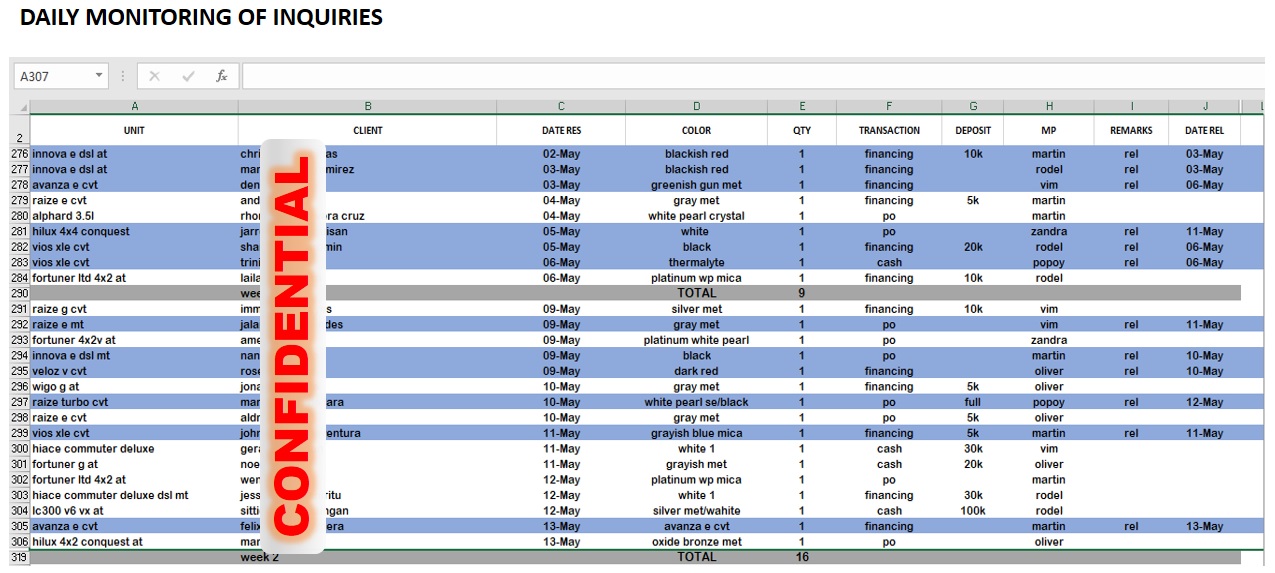The width and height of the screenshot is (1275, 573).
Task: Select row header 319
Action: pyautogui.click(x=20, y=557)
